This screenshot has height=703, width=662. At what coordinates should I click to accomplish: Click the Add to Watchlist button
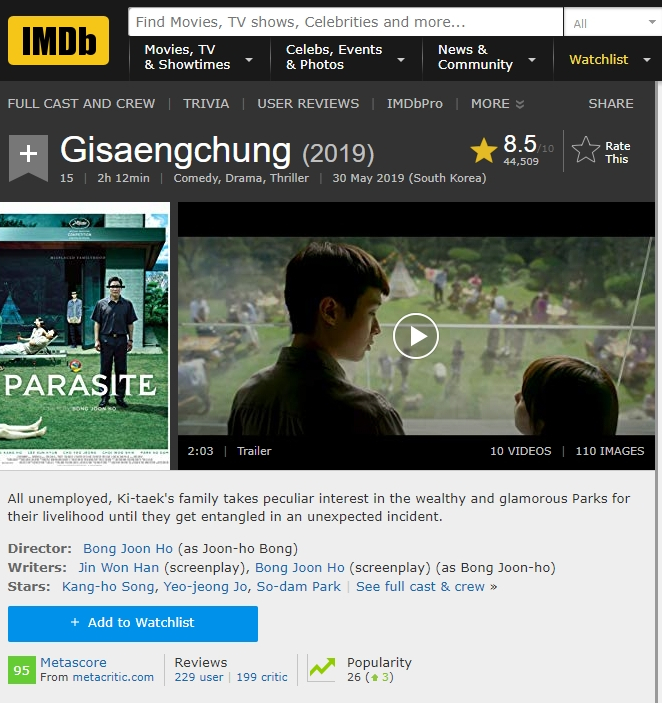tap(133, 624)
